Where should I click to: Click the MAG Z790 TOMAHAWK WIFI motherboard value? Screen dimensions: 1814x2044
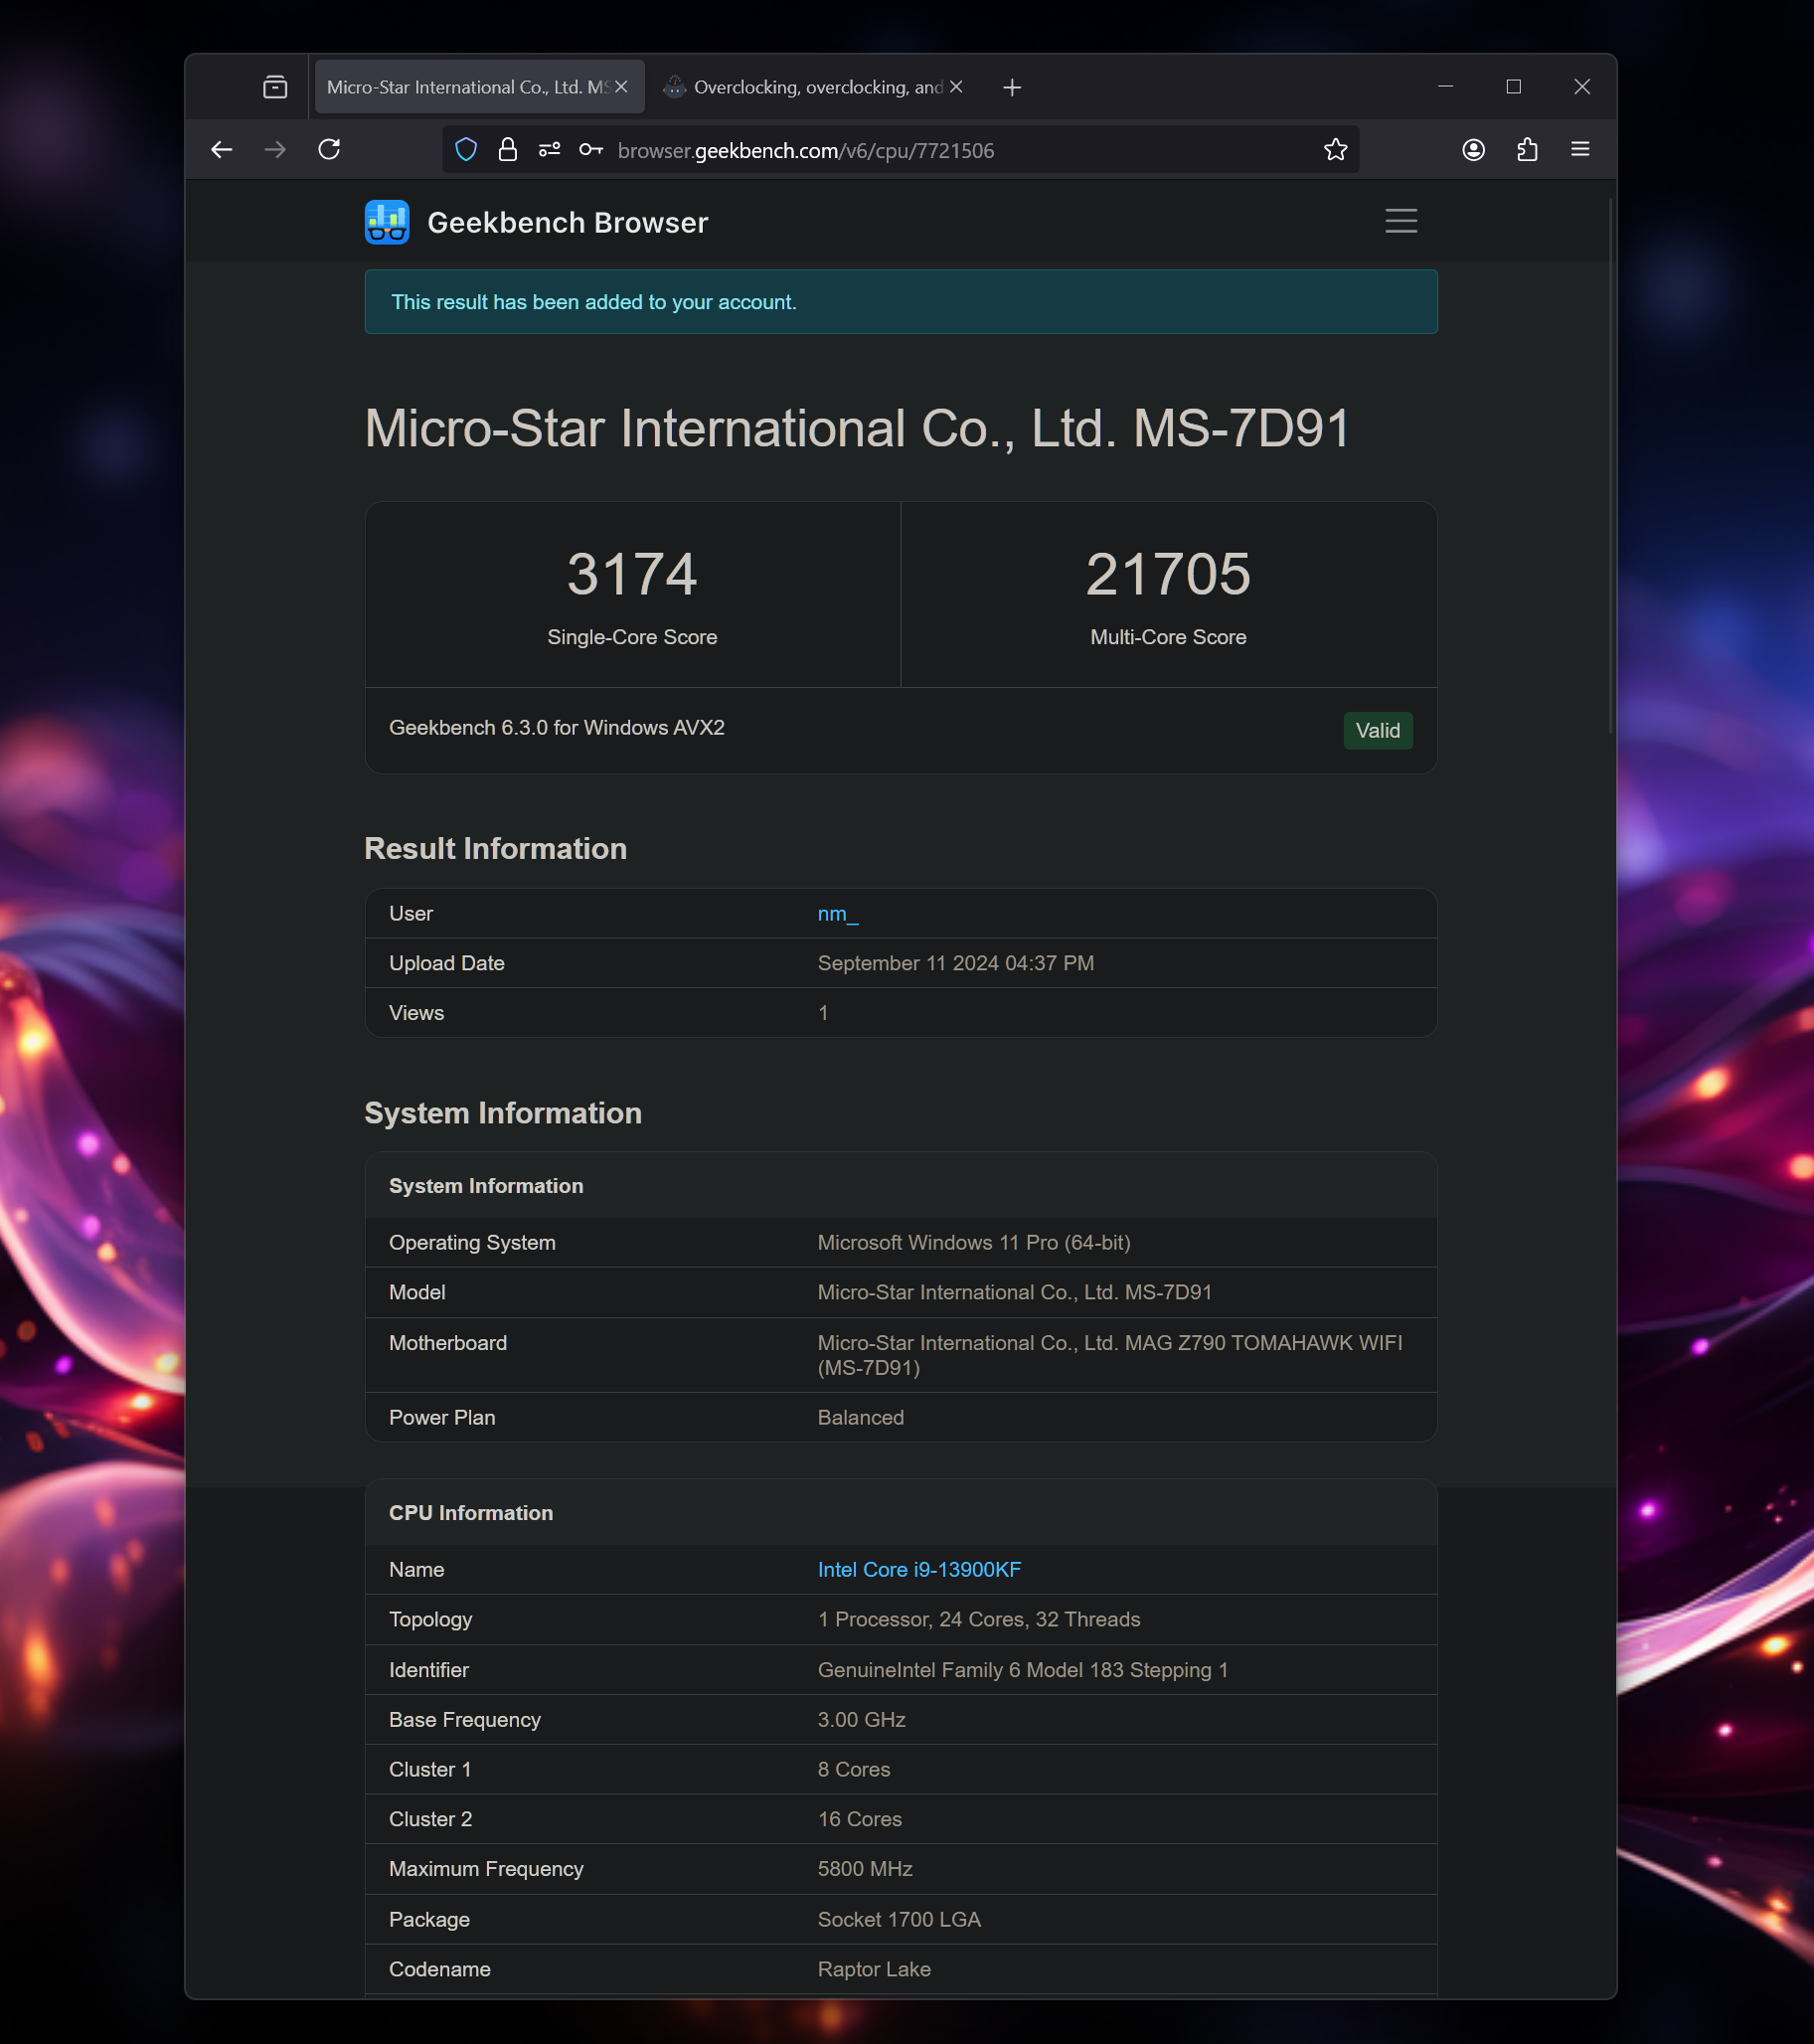[x=1109, y=1355]
